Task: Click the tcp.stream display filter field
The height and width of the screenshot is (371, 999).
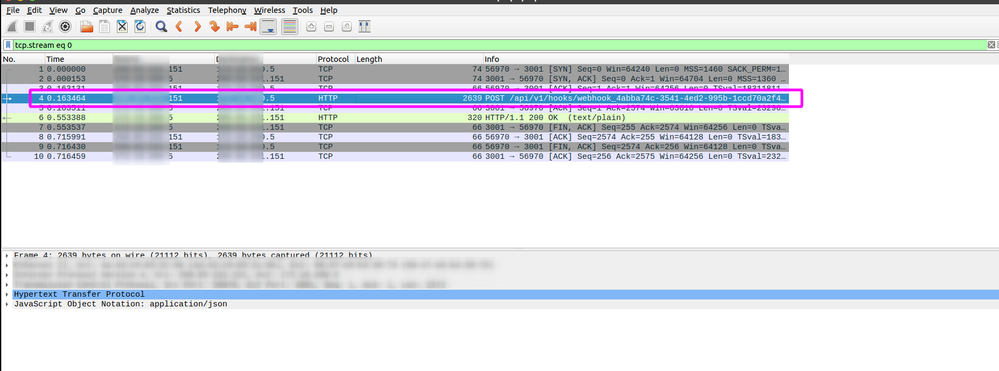Action: 497,45
